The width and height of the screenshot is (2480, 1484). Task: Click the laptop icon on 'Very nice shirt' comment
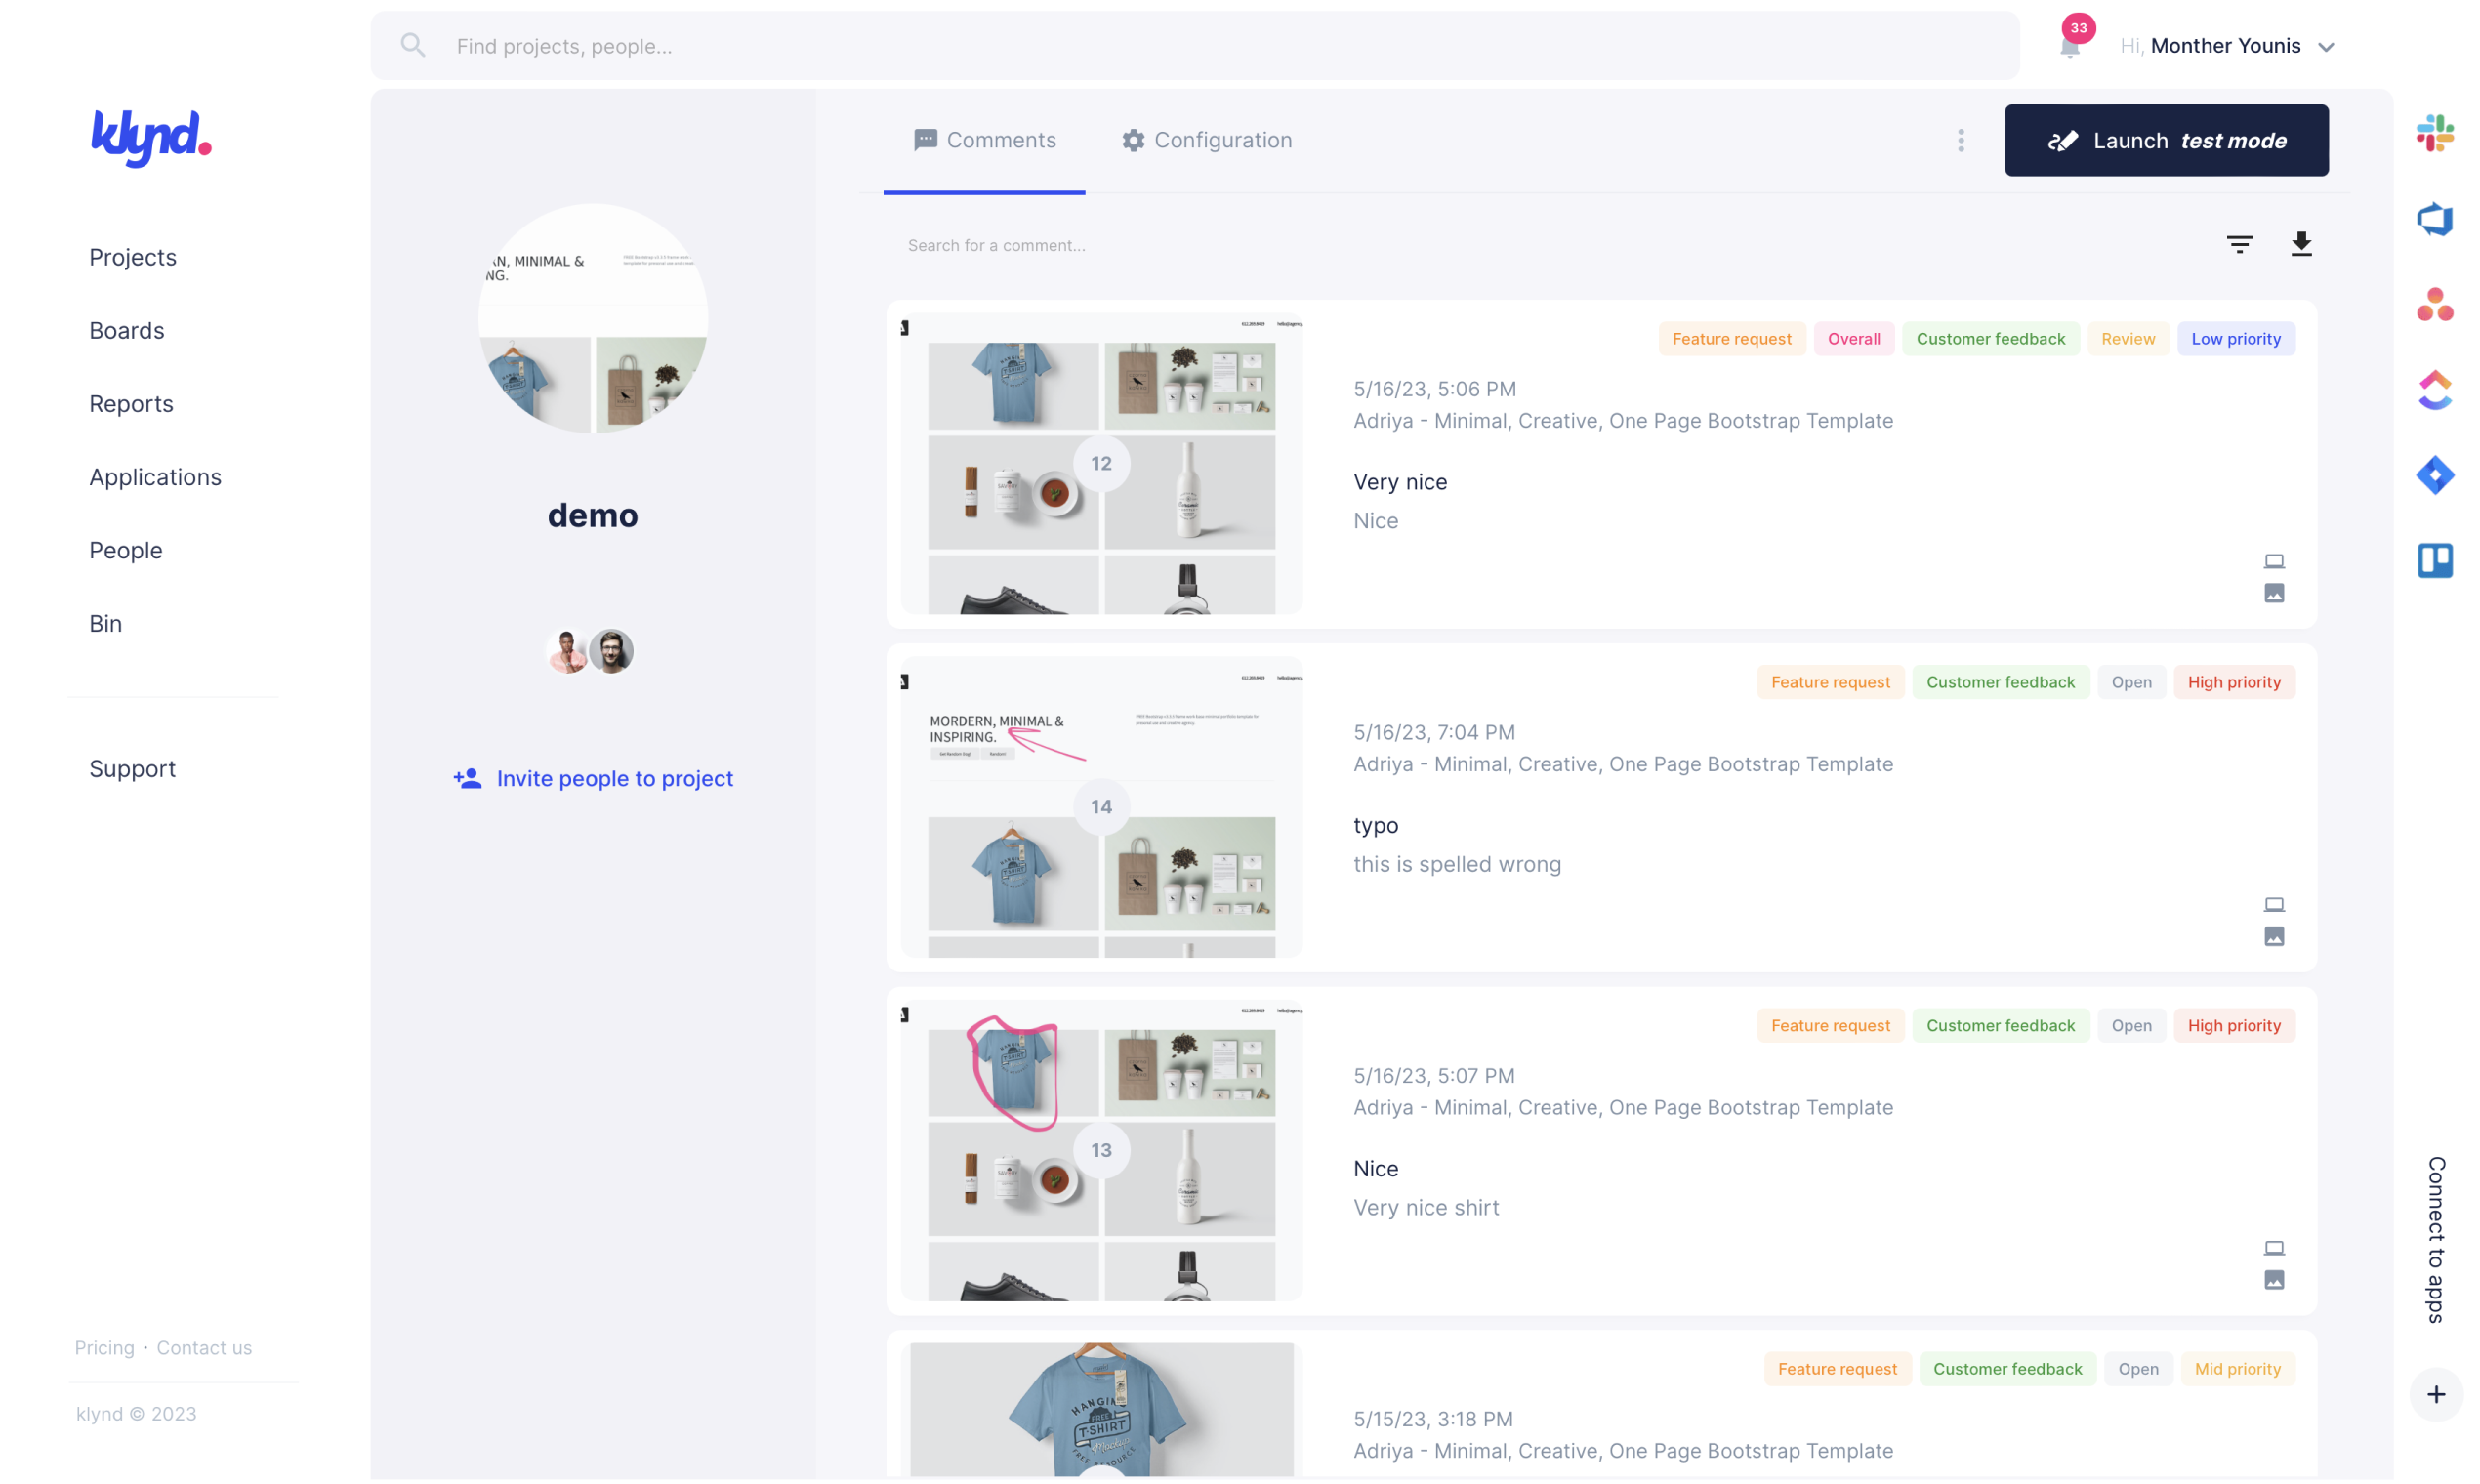click(2274, 1247)
